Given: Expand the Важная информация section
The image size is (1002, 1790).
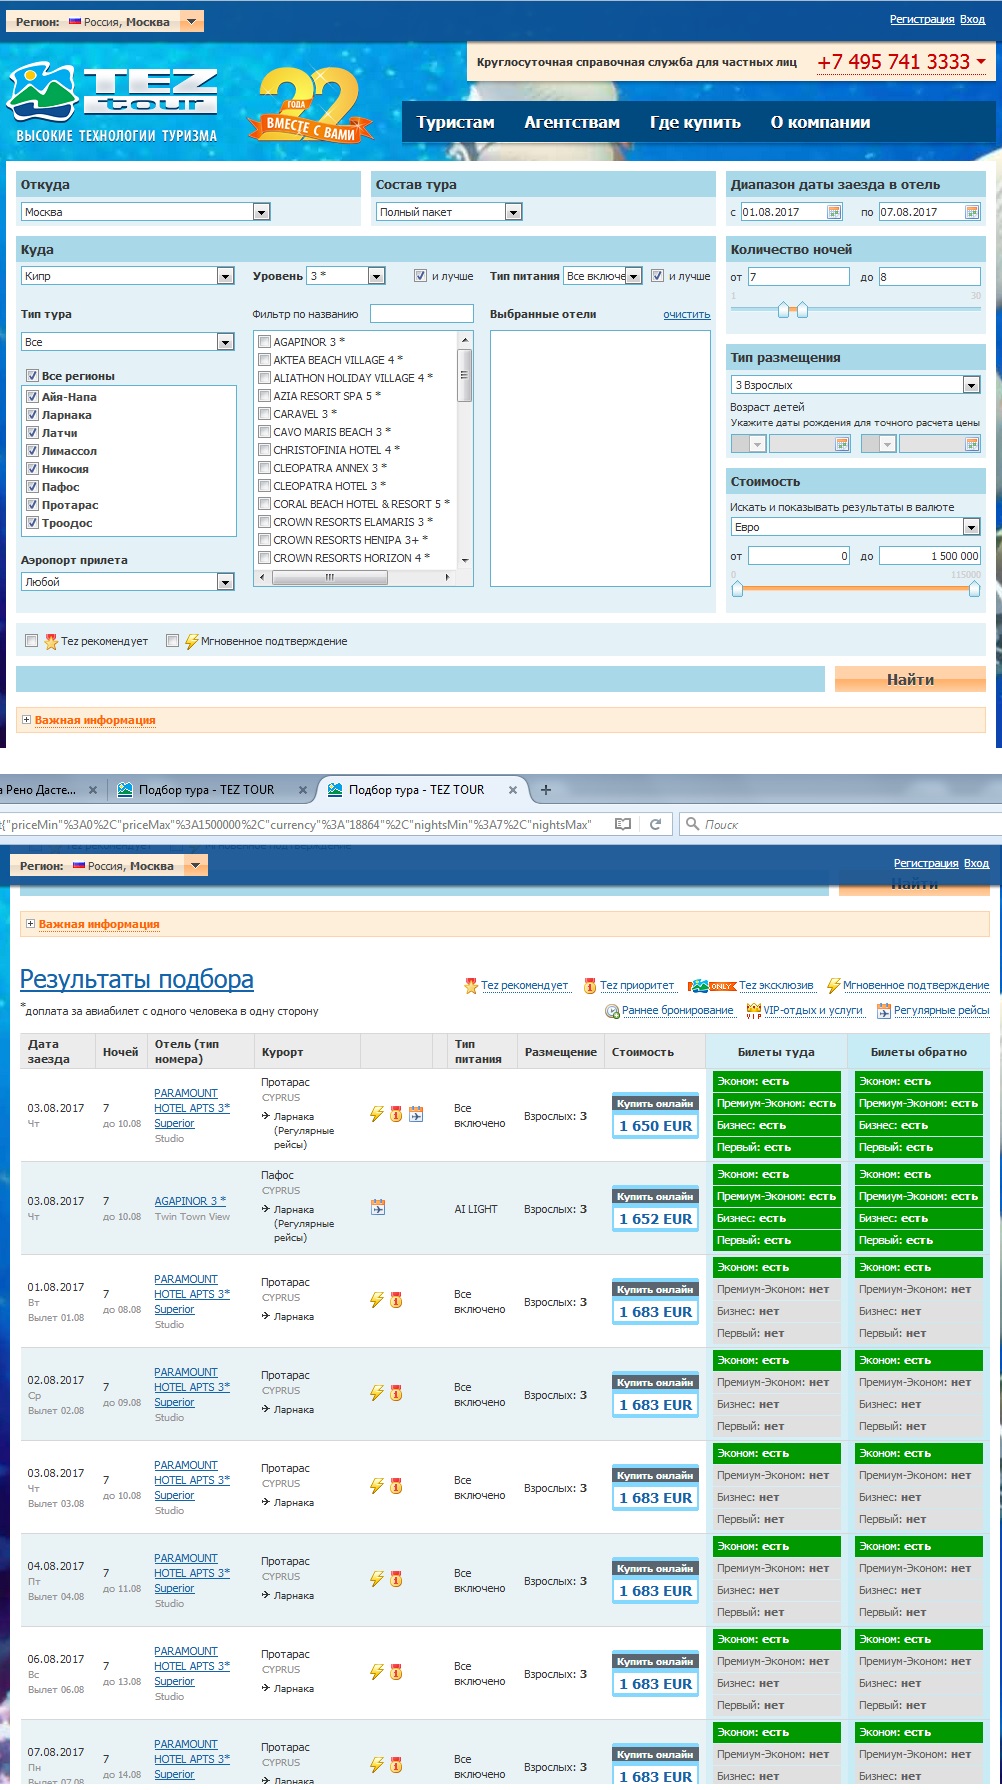Looking at the screenshot, I should point(26,720).
